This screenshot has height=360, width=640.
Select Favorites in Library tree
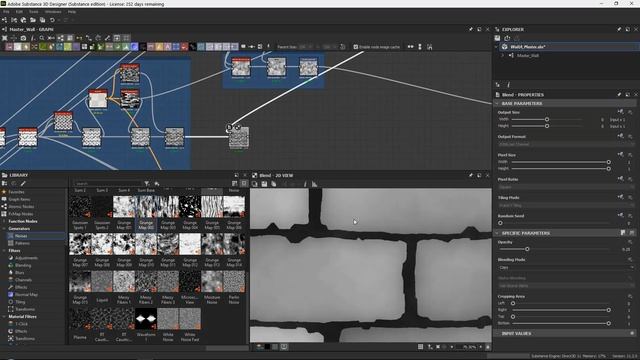click(x=16, y=192)
